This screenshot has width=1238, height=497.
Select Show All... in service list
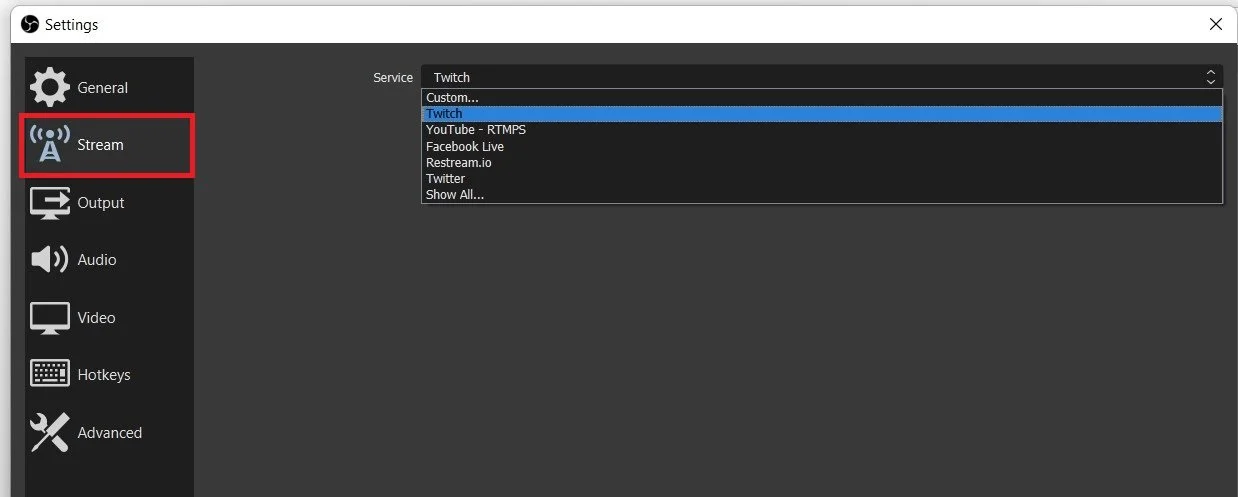(822, 194)
